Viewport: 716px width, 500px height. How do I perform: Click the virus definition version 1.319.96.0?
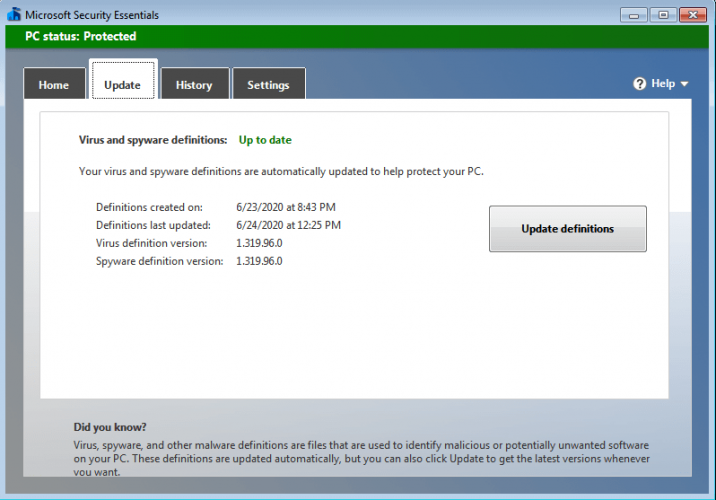[259, 243]
